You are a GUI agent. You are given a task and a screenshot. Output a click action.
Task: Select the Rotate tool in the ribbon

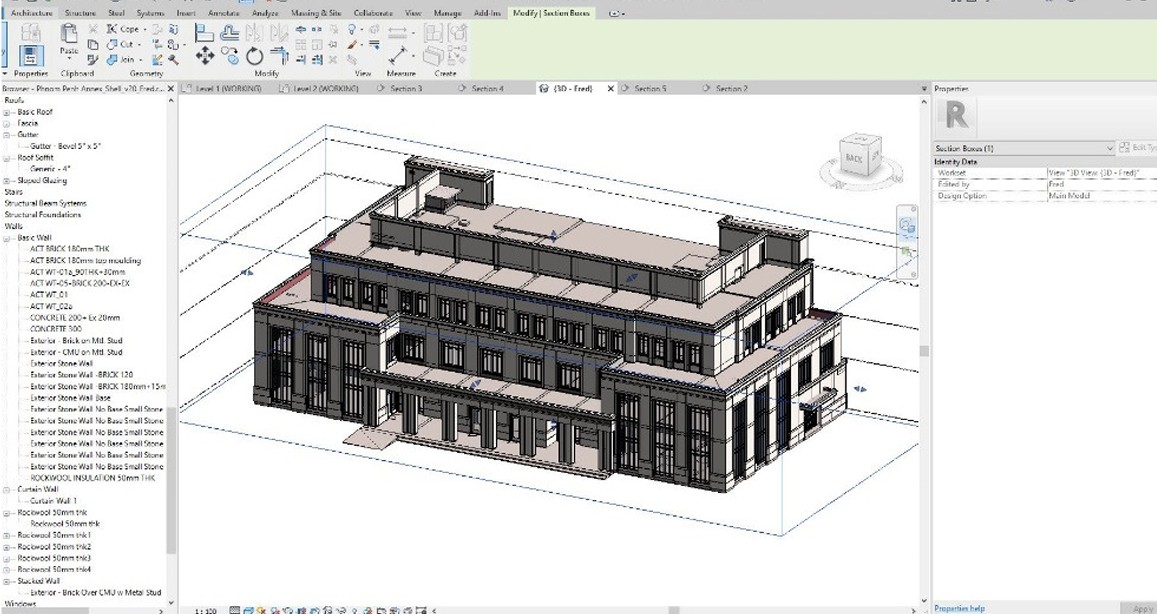254,56
